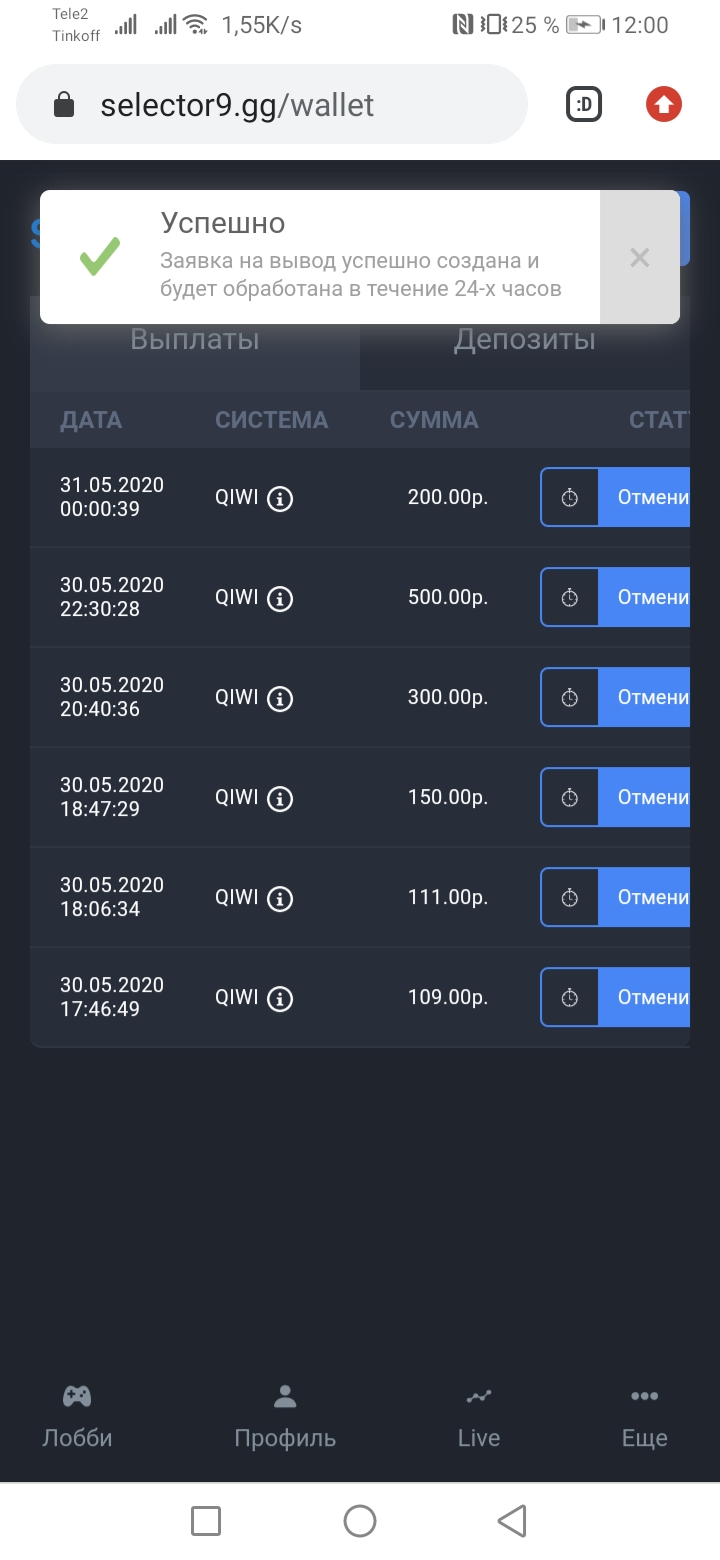720x1560 pixels.
Task: Switch to the Депозиты tab
Action: point(525,340)
